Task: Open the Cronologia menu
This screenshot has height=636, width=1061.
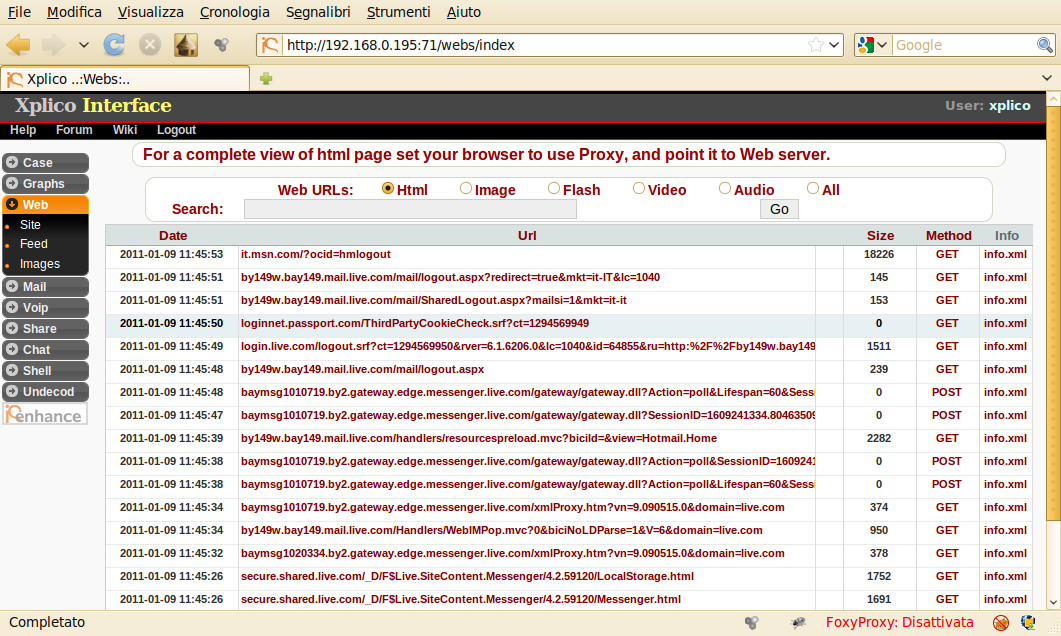Action: click(234, 12)
